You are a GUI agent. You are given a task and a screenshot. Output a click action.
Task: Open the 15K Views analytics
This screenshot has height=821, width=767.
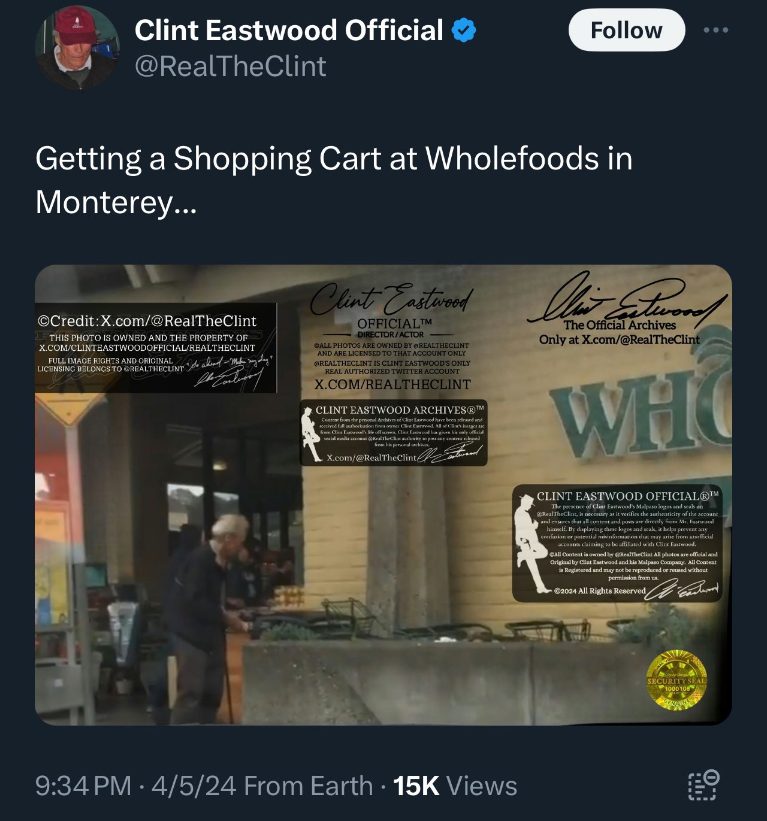point(455,786)
